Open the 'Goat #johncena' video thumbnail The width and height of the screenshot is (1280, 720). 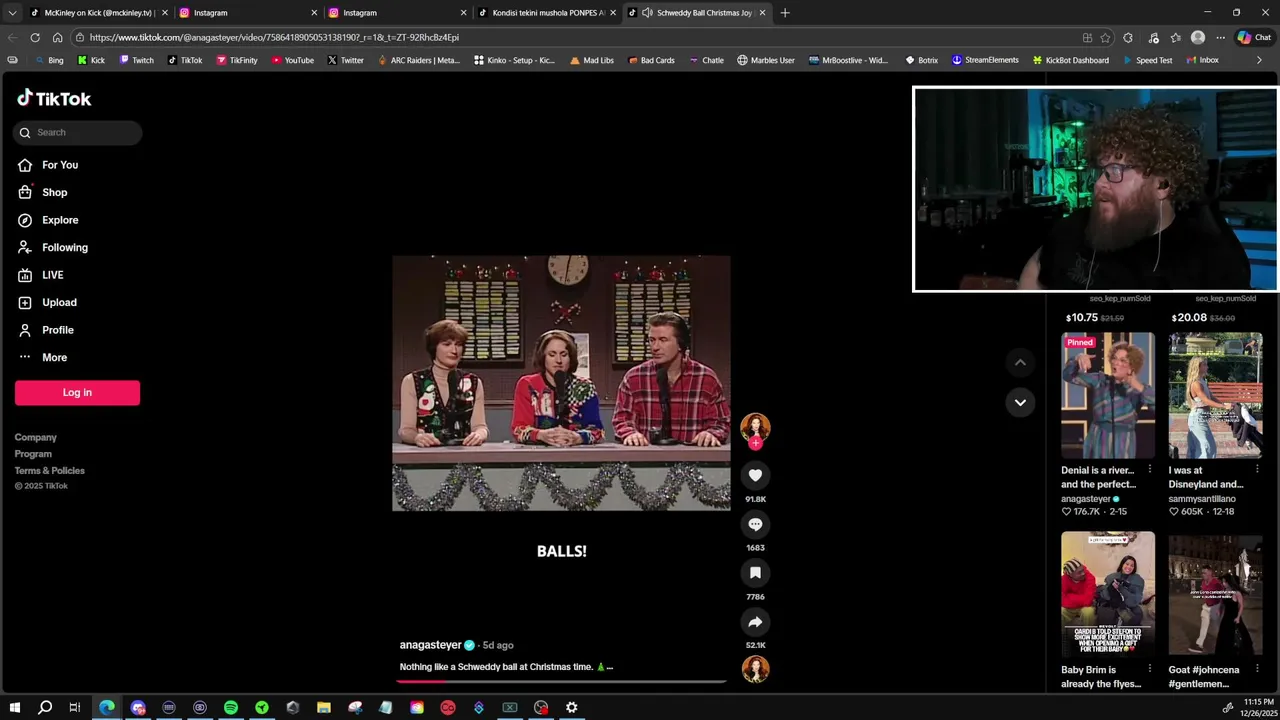point(1215,594)
